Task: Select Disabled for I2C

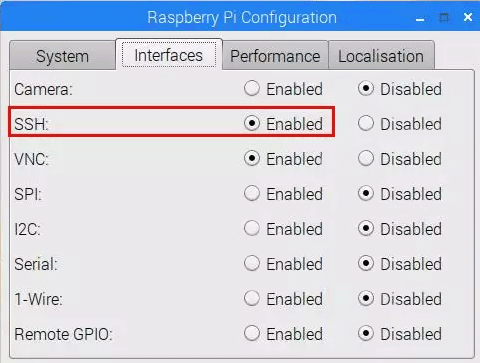Action: point(366,229)
